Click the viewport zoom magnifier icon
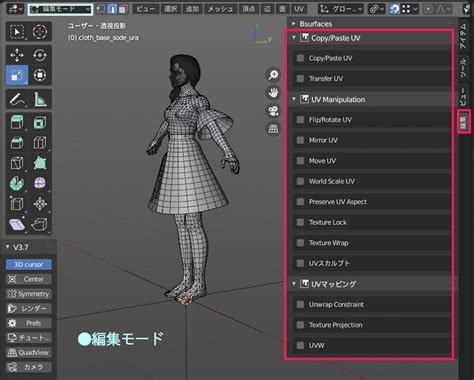This screenshot has width=474, height=380. [273, 75]
